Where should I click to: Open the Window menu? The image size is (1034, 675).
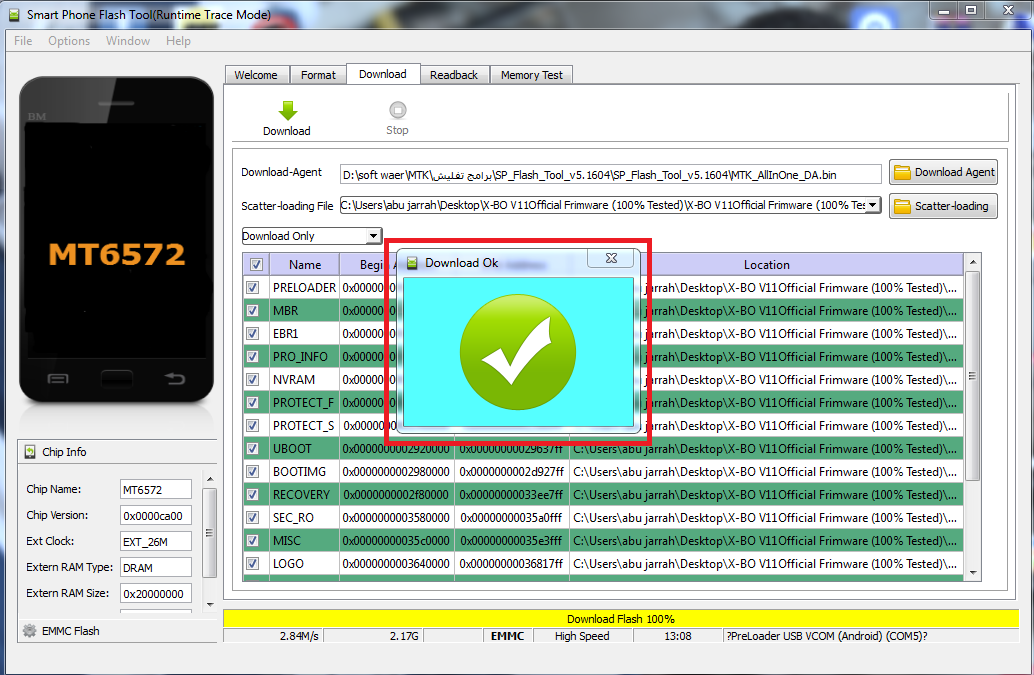point(128,41)
